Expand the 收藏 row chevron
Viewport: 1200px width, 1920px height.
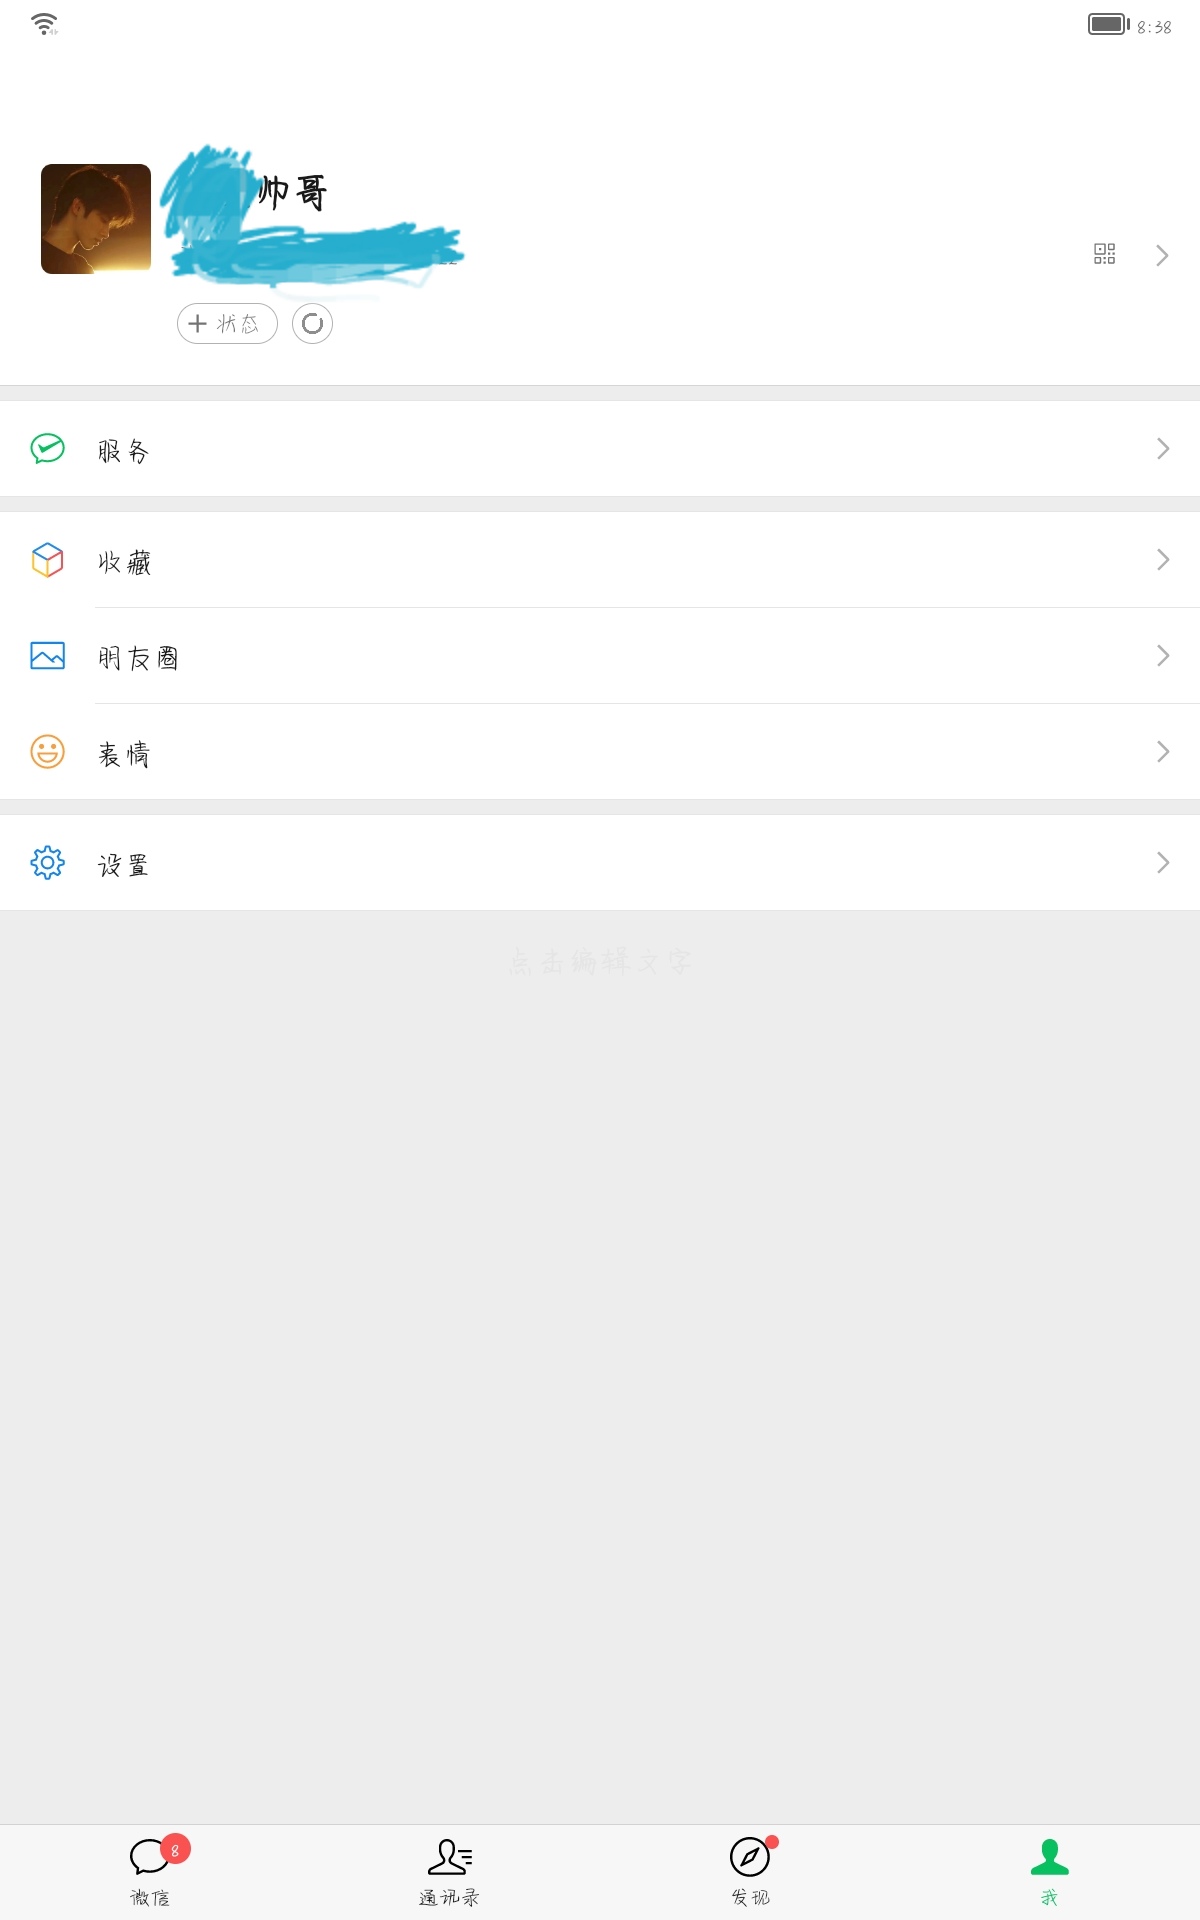(1162, 560)
